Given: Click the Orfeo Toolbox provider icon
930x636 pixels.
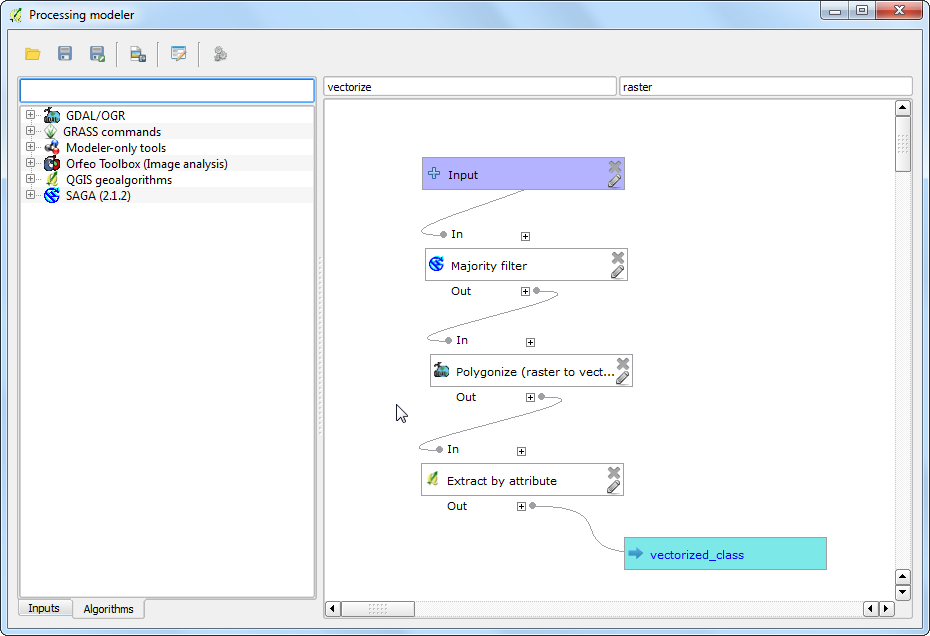Looking at the screenshot, I should pyautogui.click(x=52, y=163).
